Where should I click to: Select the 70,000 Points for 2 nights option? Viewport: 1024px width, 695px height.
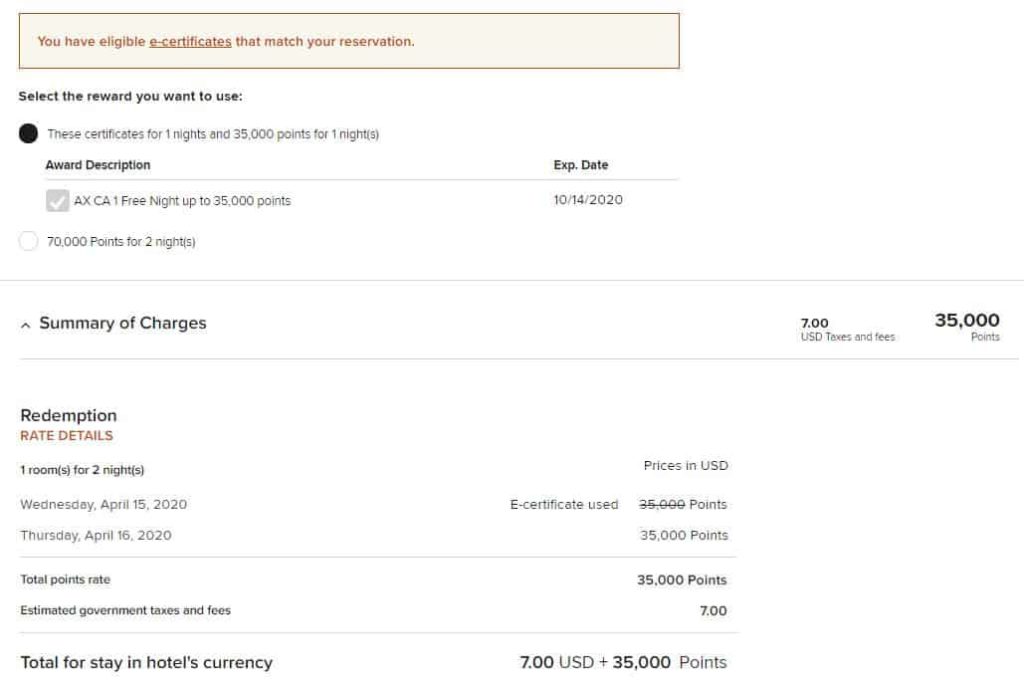coord(27,239)
